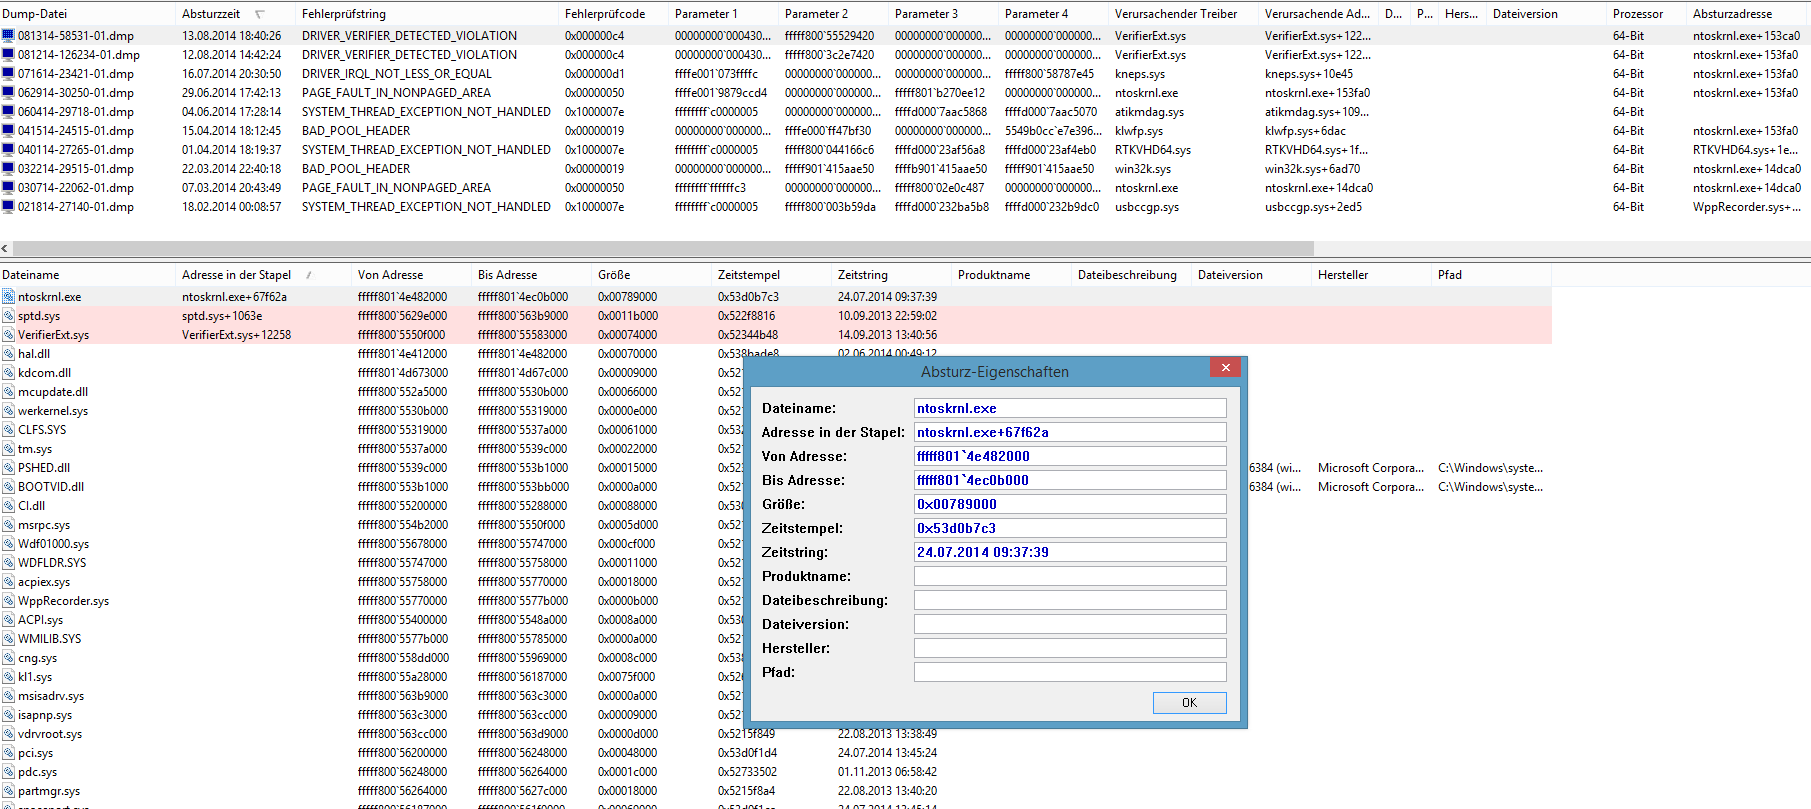Click the mcupdate.dll module icon
Image resolution: width=1811 pixels, height=809 pixels.
(8, 391)
